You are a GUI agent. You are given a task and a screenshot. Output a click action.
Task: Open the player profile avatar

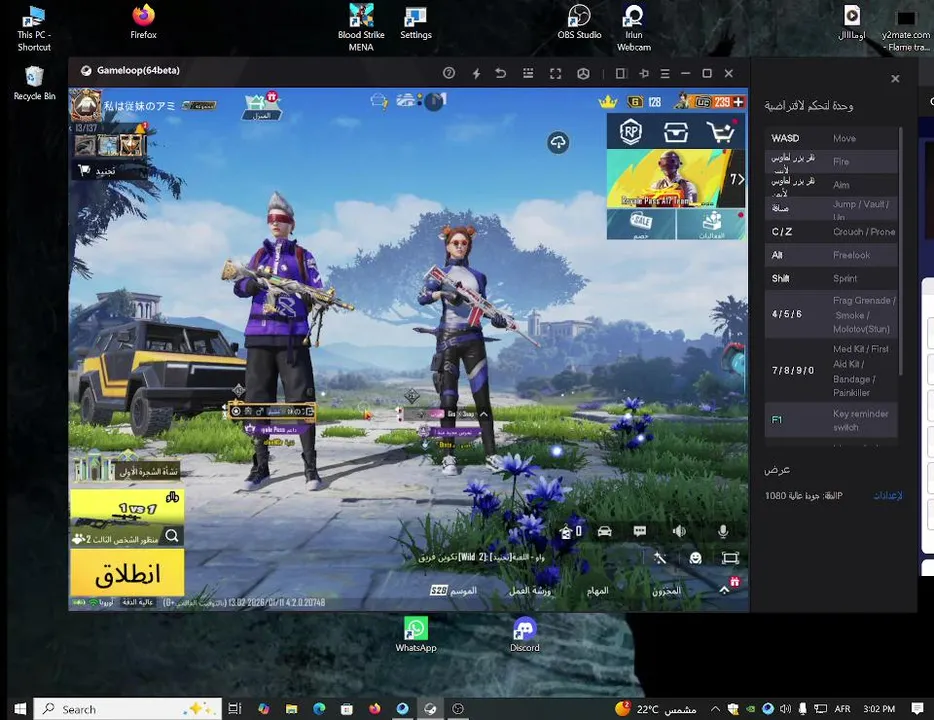tap(86, 105)
